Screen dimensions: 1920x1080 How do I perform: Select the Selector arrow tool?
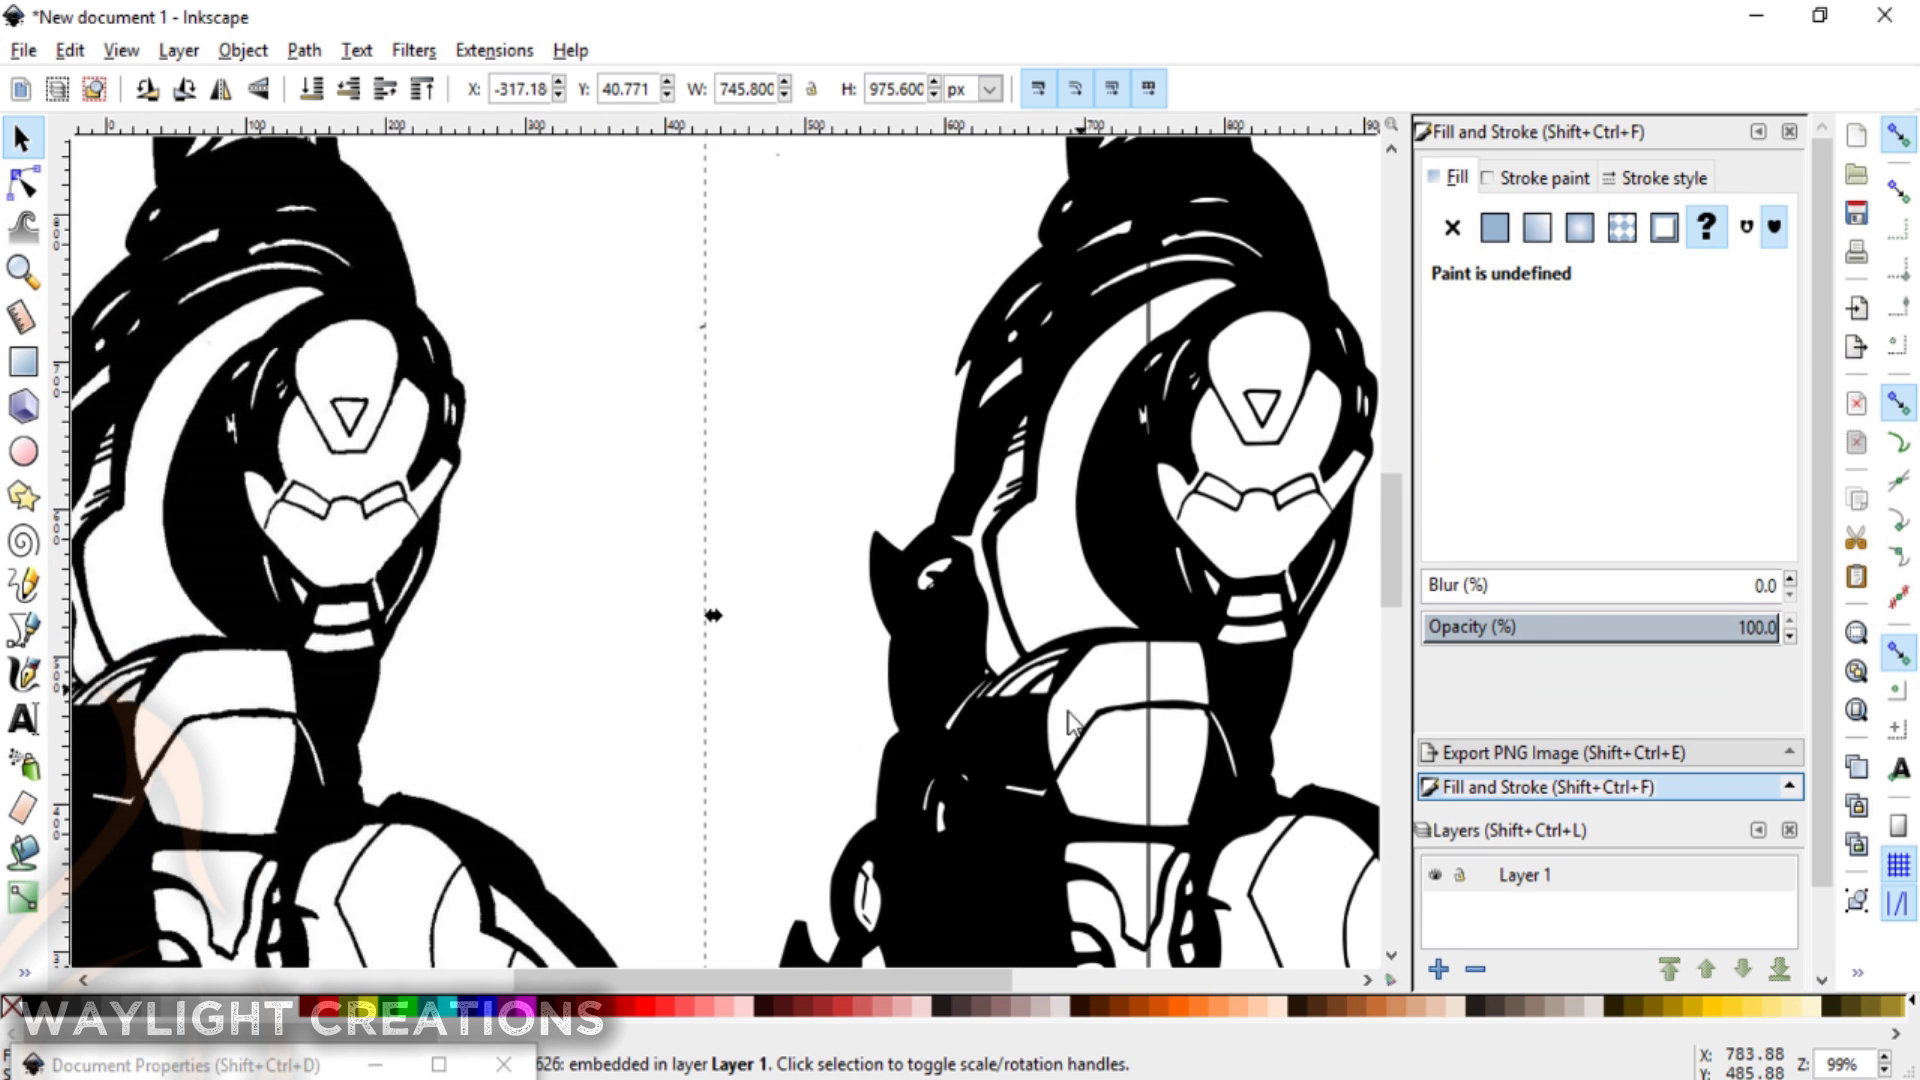tap(22, 138)
